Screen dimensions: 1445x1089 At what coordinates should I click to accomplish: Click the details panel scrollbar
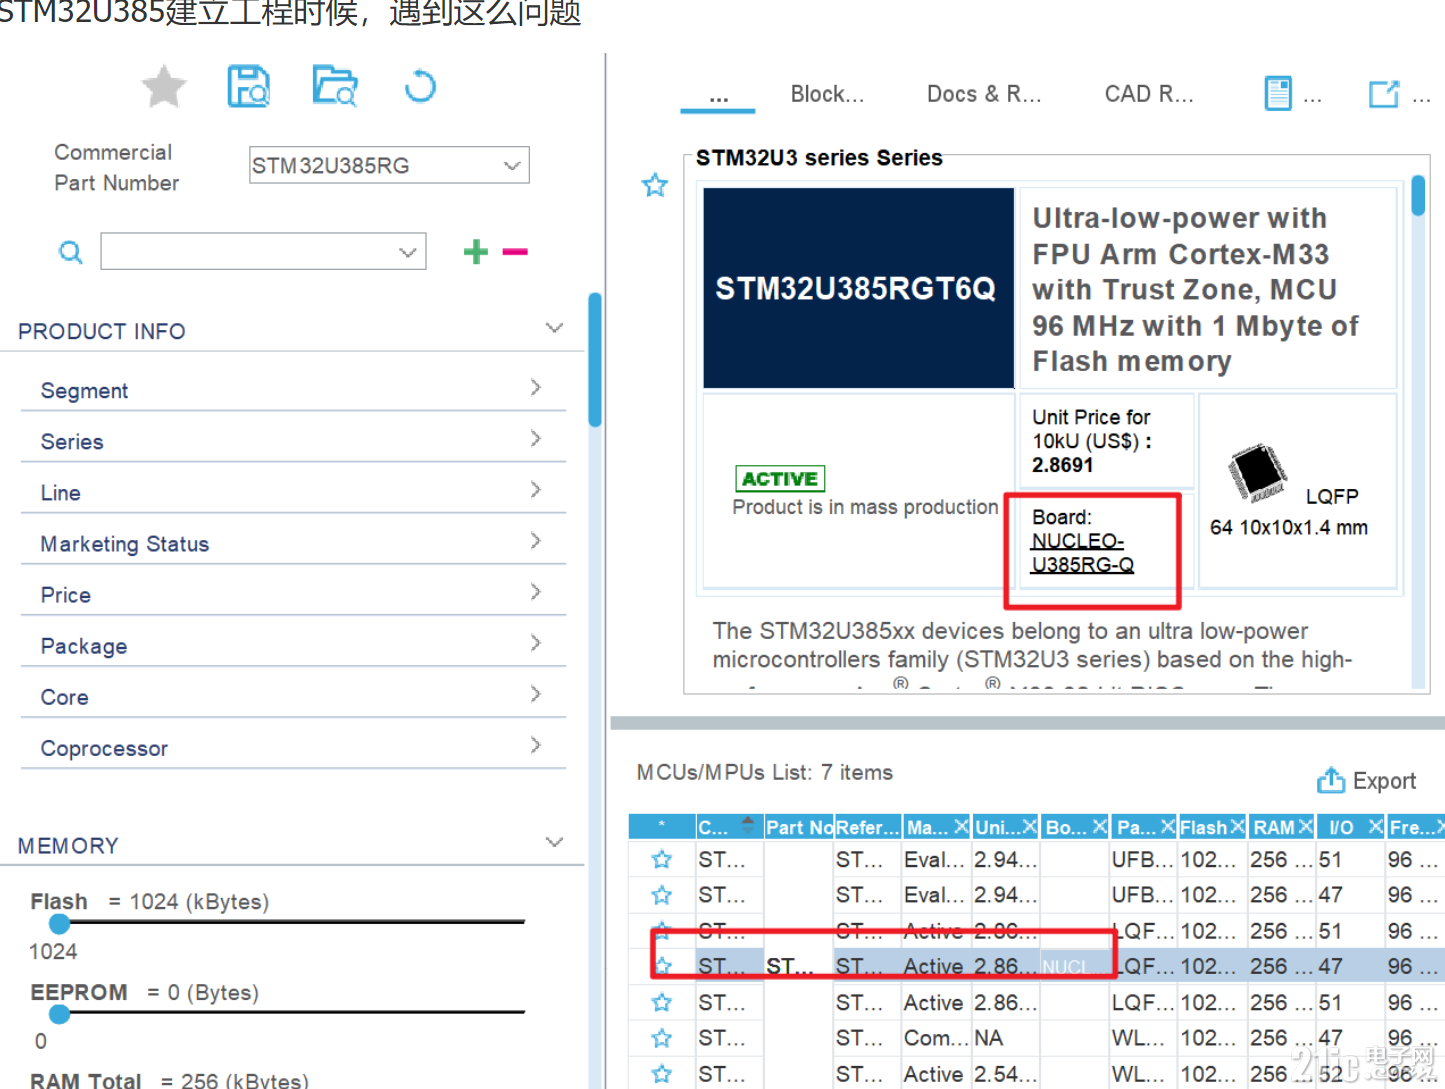[x=1418, y=196]
